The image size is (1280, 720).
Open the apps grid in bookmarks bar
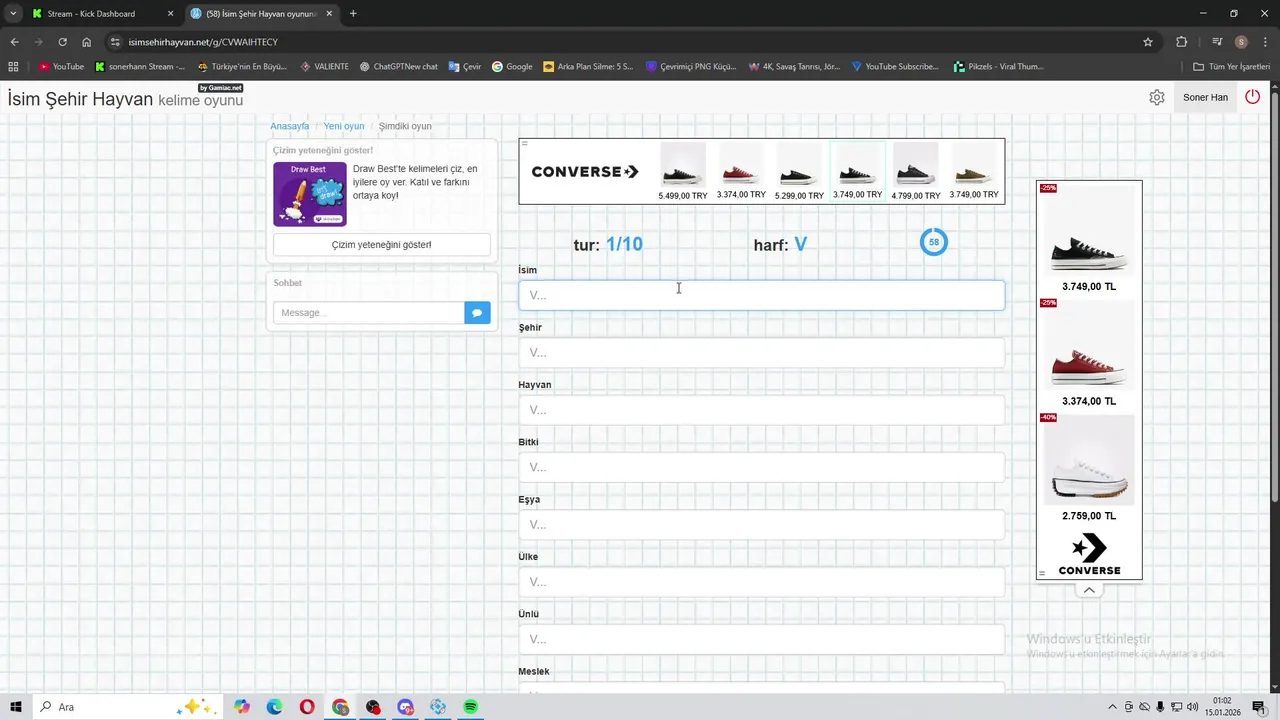point(13,67)
